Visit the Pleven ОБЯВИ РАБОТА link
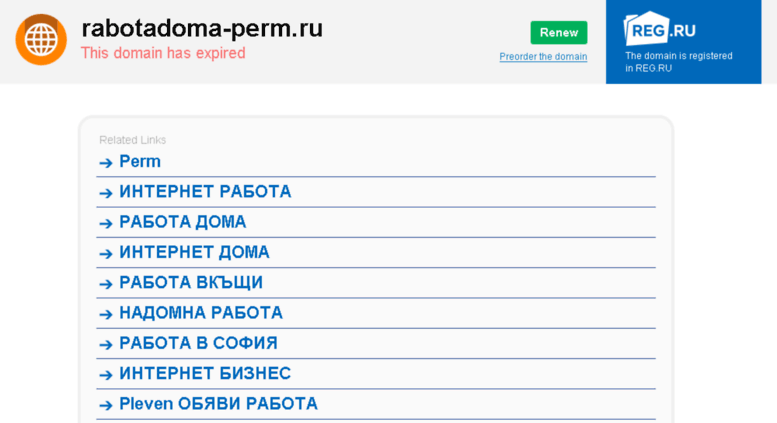The image size is (777, 423). (219, 404)
